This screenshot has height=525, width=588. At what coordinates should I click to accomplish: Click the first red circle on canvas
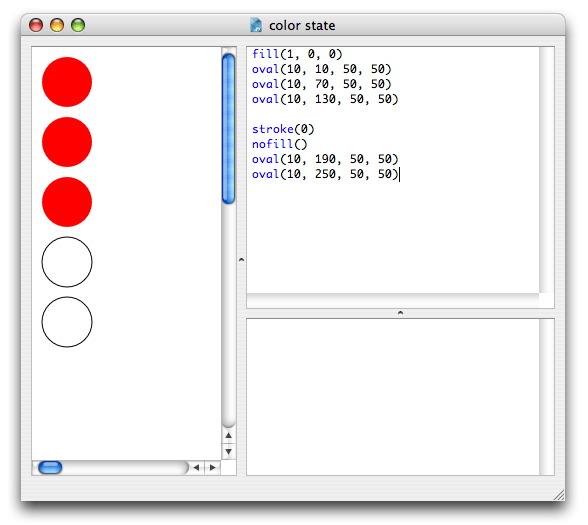pos(67,82)
